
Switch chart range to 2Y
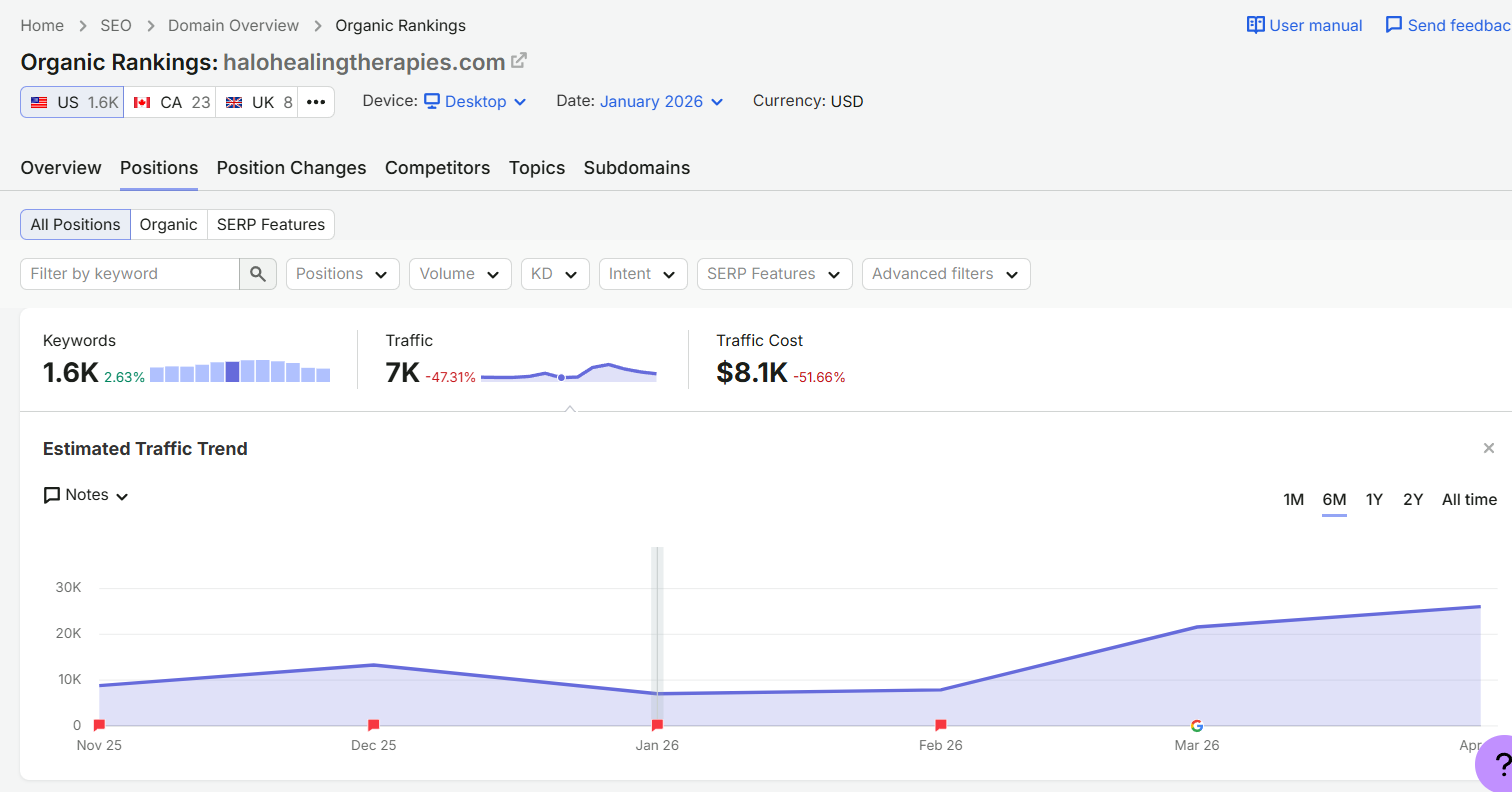(x=1412, y=499)
